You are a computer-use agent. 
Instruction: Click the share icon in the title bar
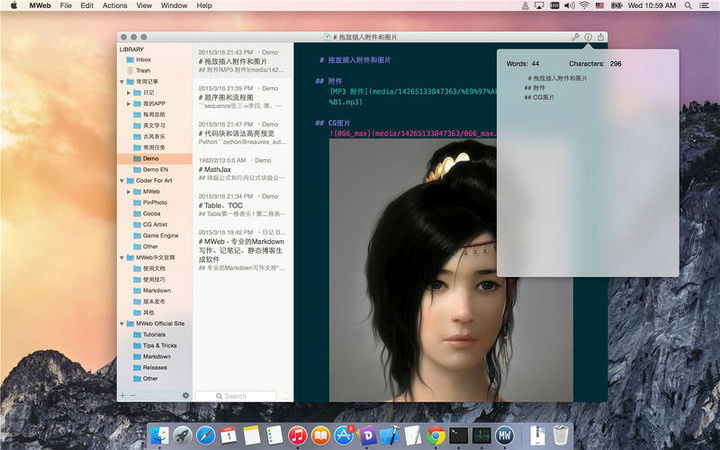pyautogui.click(x=600, y=37)
